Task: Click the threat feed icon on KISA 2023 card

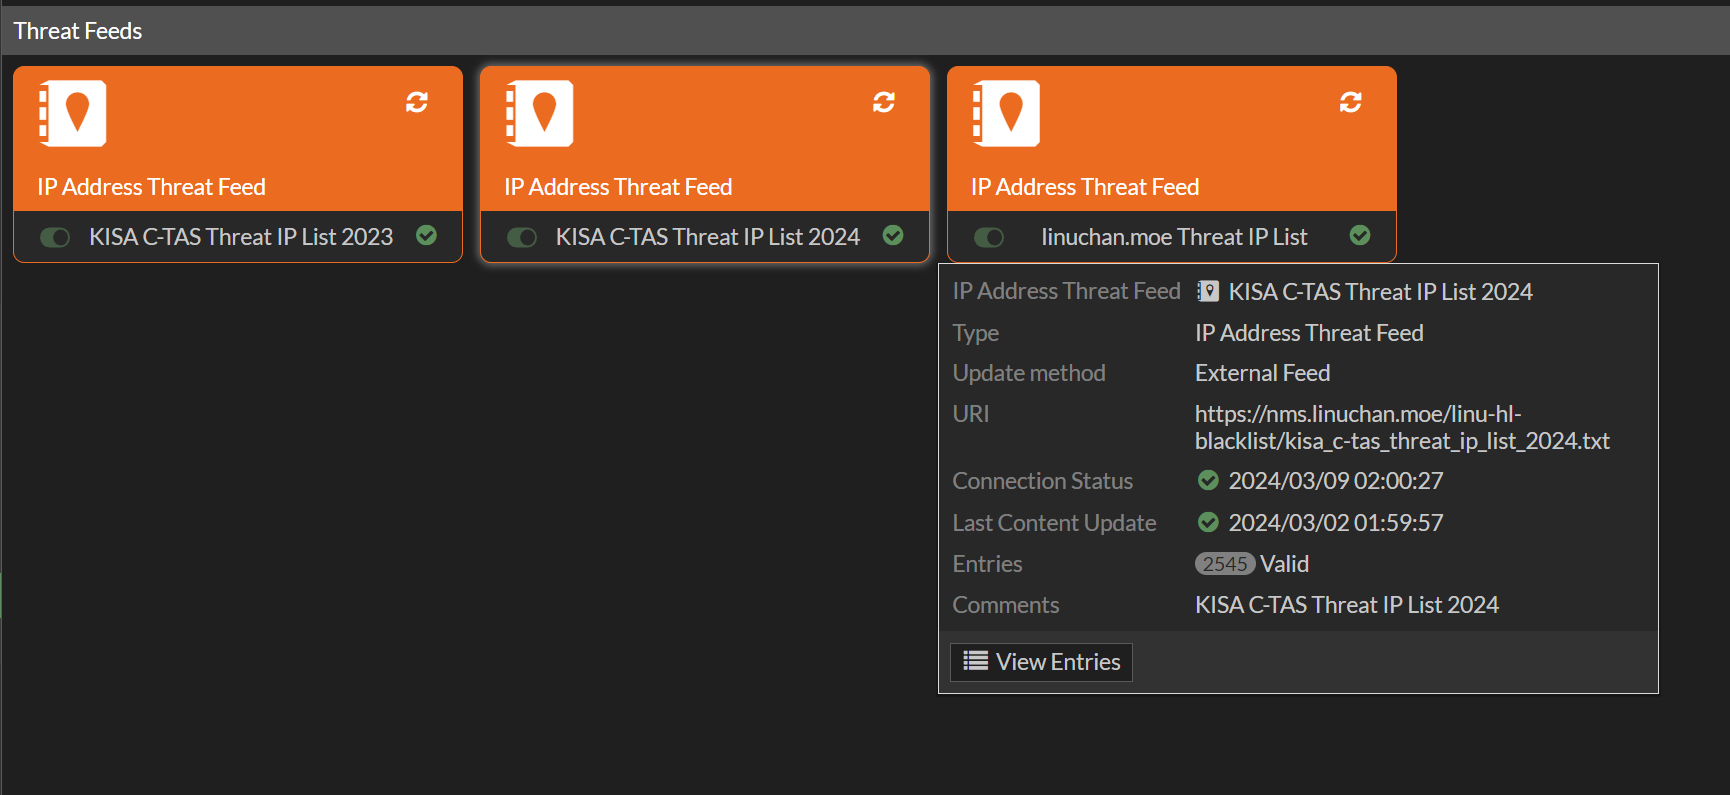Action: (x=72, y=113)
